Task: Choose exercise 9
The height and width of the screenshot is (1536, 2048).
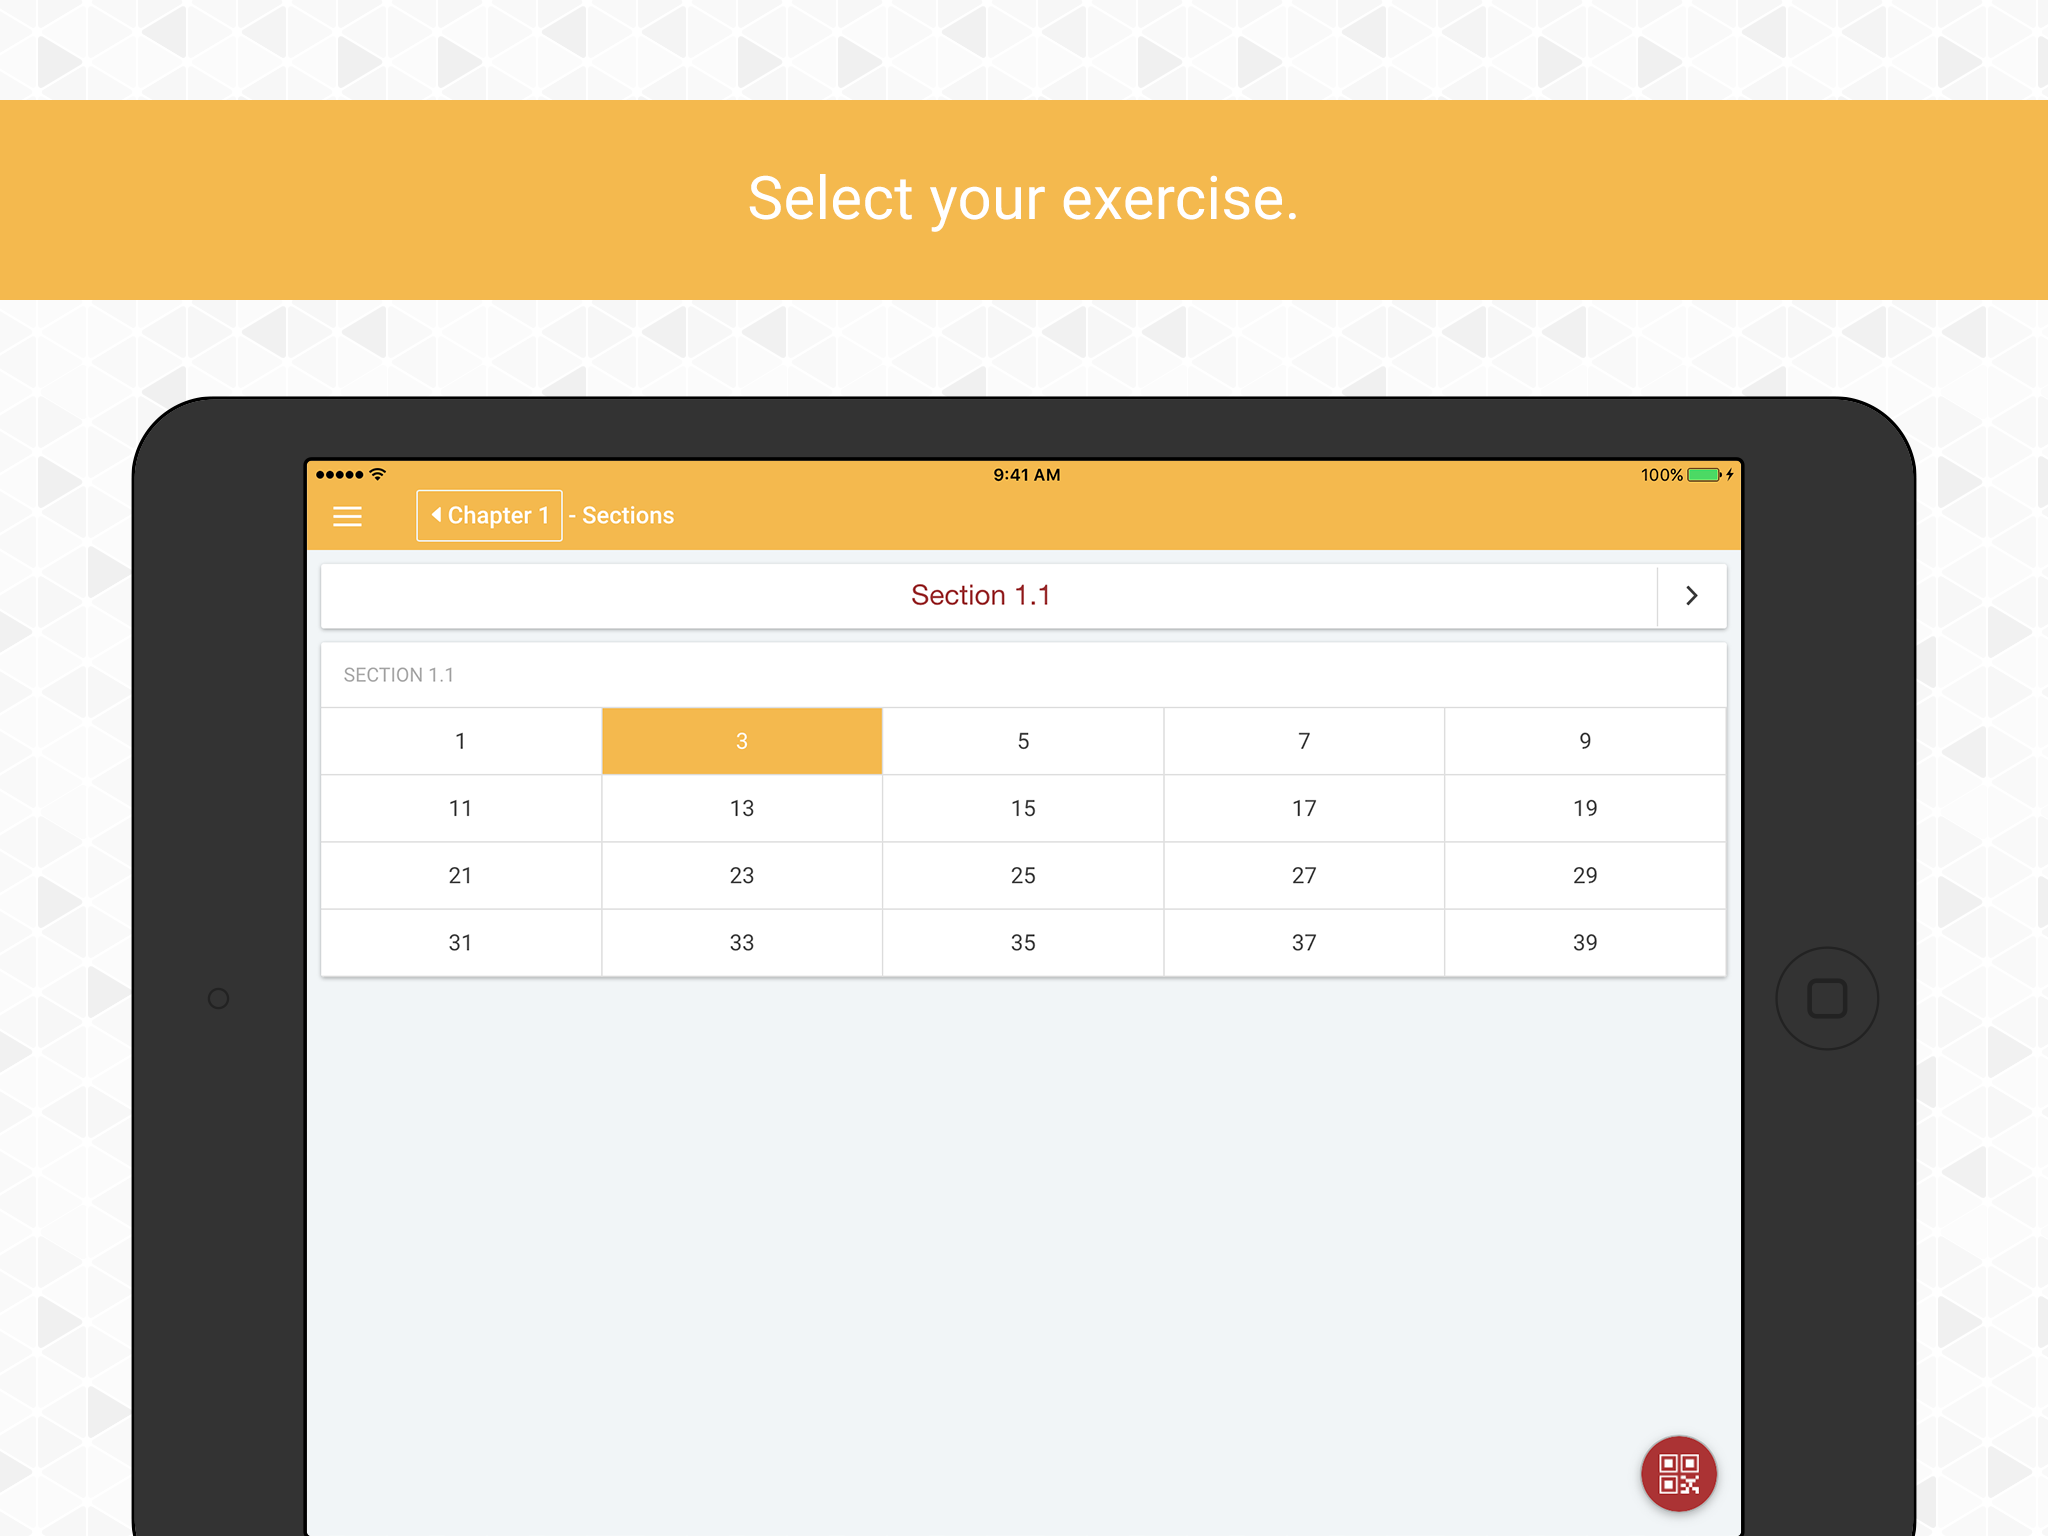Action: (1584, 741)
